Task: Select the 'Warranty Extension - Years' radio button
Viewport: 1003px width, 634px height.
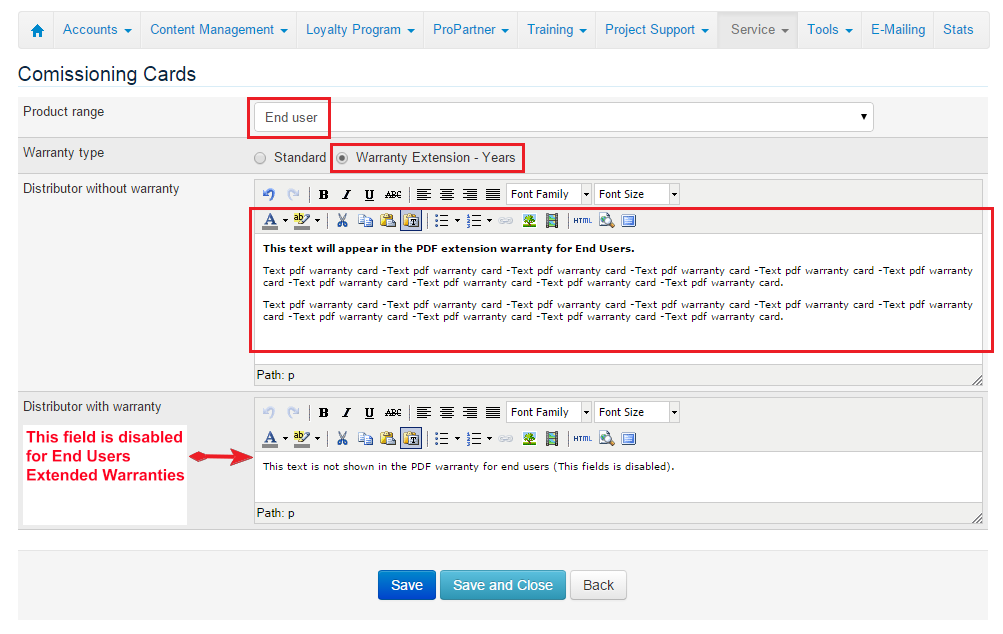Action: tap(342, 158)
